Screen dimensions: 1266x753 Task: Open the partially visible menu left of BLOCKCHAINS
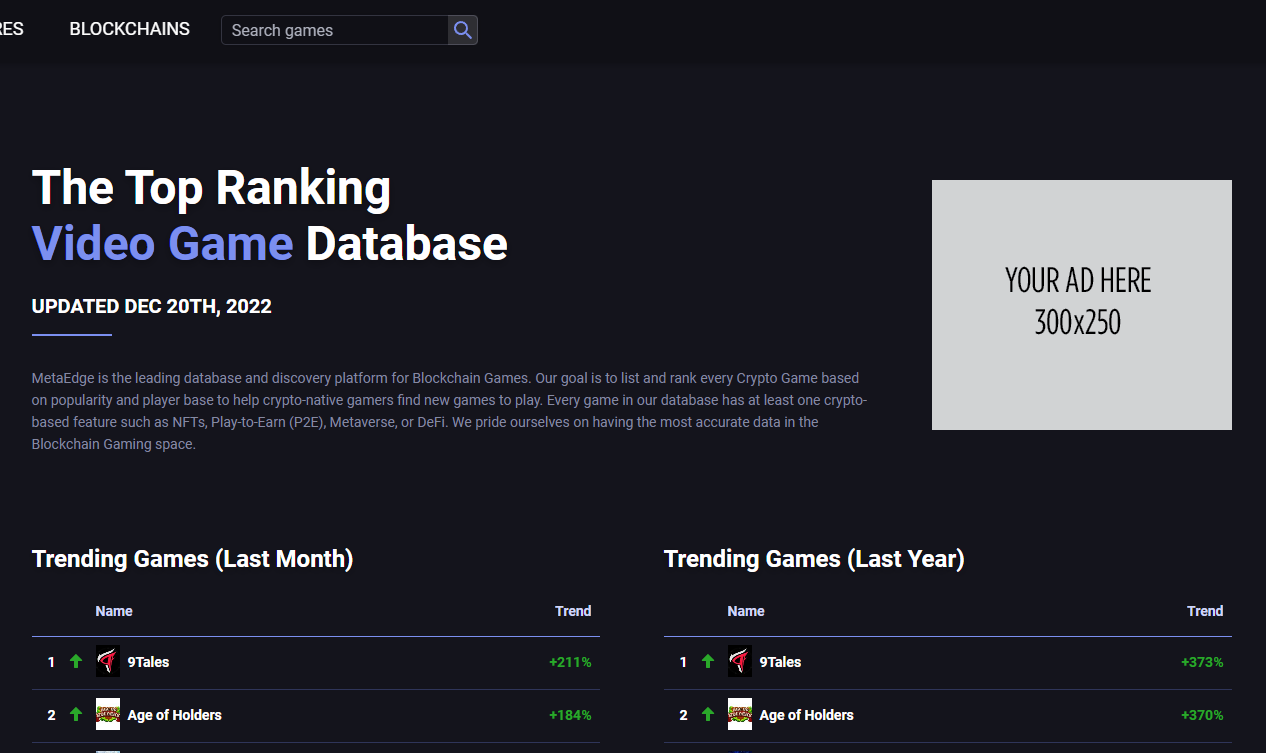[11, 29]
